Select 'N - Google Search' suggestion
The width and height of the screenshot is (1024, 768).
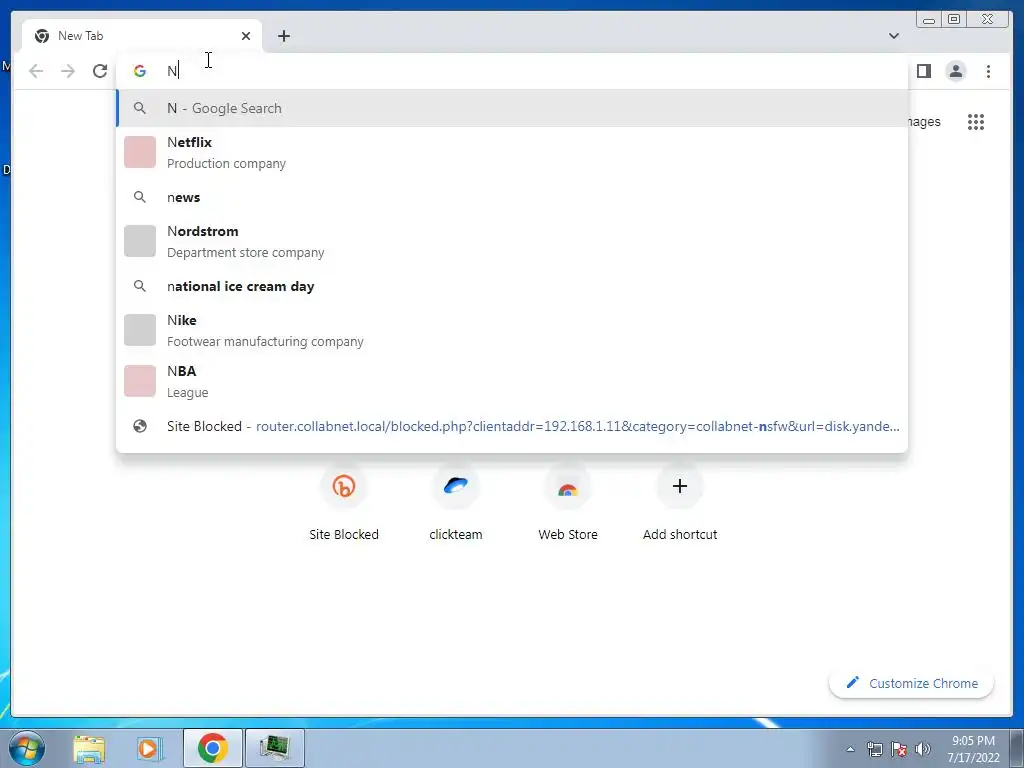pyautogui.click(x=512, y=108)
